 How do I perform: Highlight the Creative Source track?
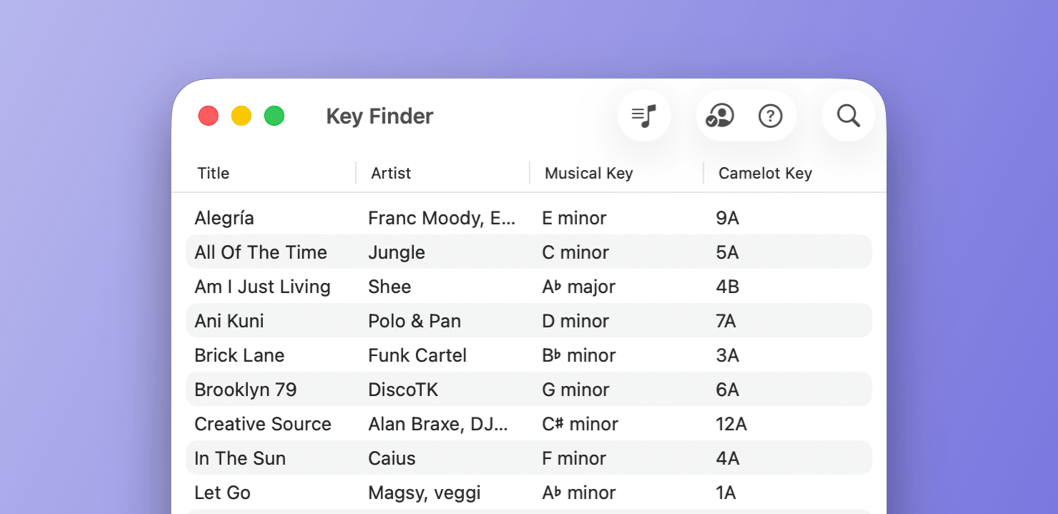pos(262,424)
